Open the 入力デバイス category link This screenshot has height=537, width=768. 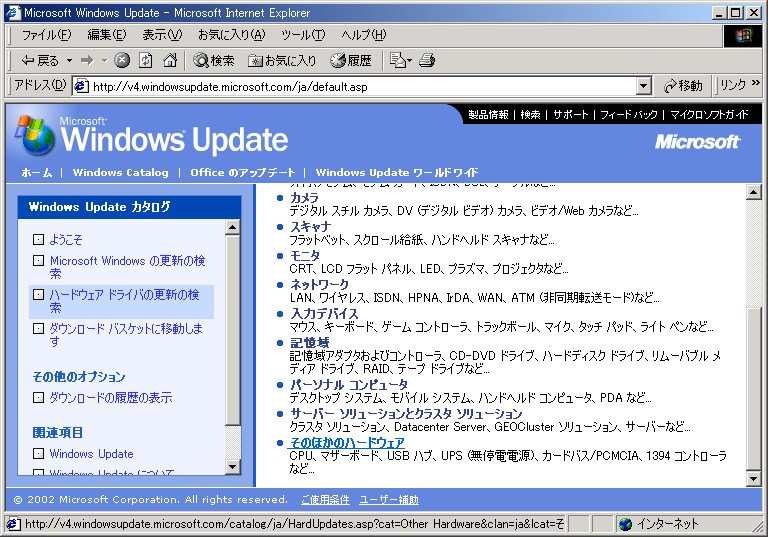[x=324, y=313]
